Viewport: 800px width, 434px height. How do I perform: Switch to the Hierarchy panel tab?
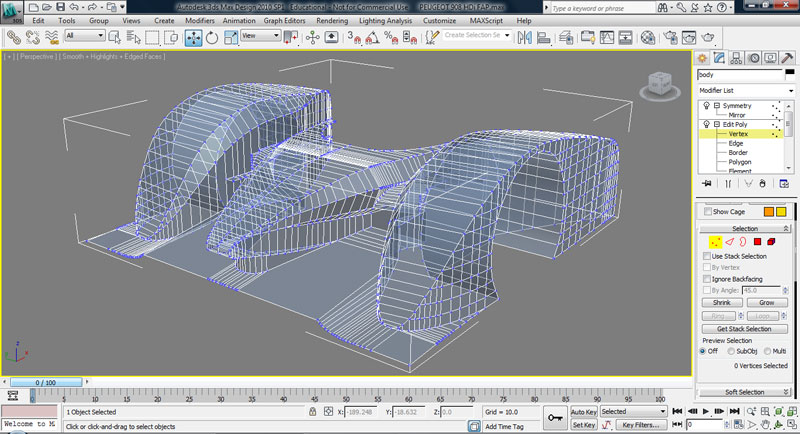pyautogui.click(x=736, y=58)
